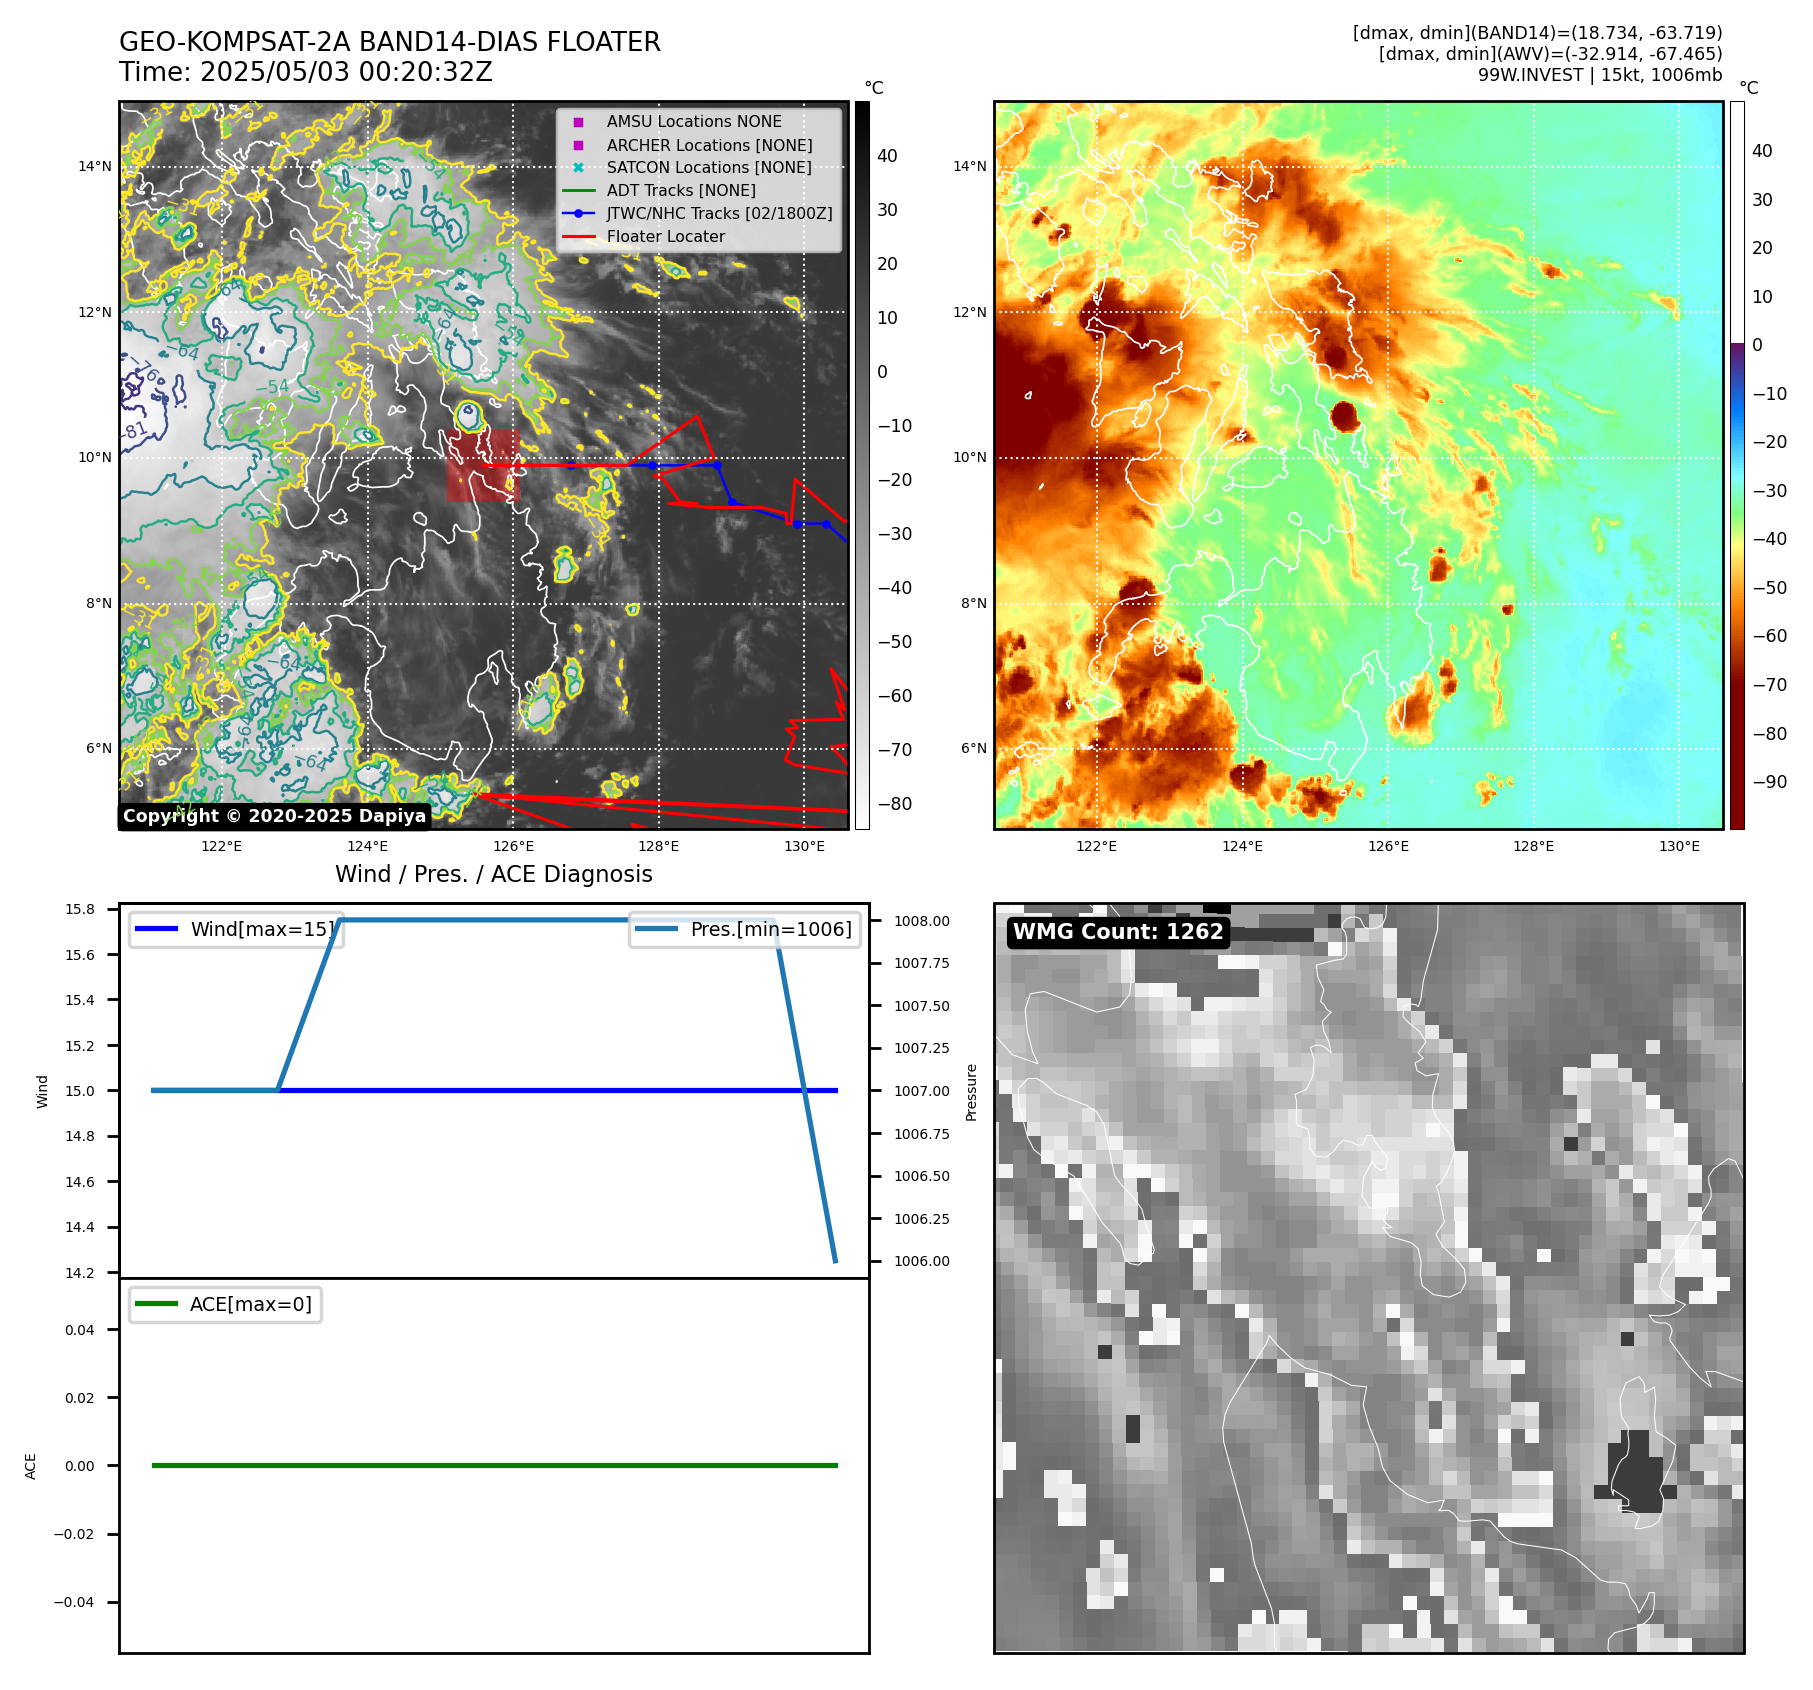Click the 'ACE[max=0]' legend label
Viewport: 1813px width, 1690px height.
[251, 1304]
